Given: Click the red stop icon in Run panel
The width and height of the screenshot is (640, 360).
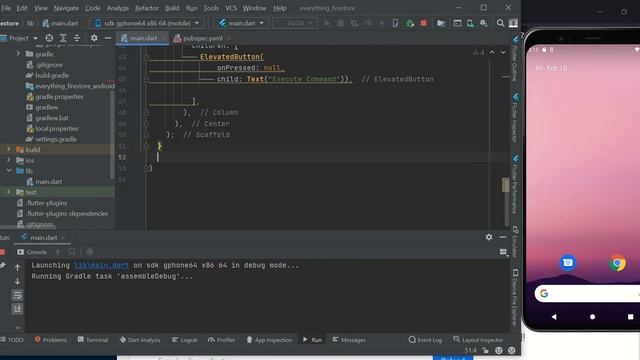Looking at the screenshot, I should (x=2, y=252).
